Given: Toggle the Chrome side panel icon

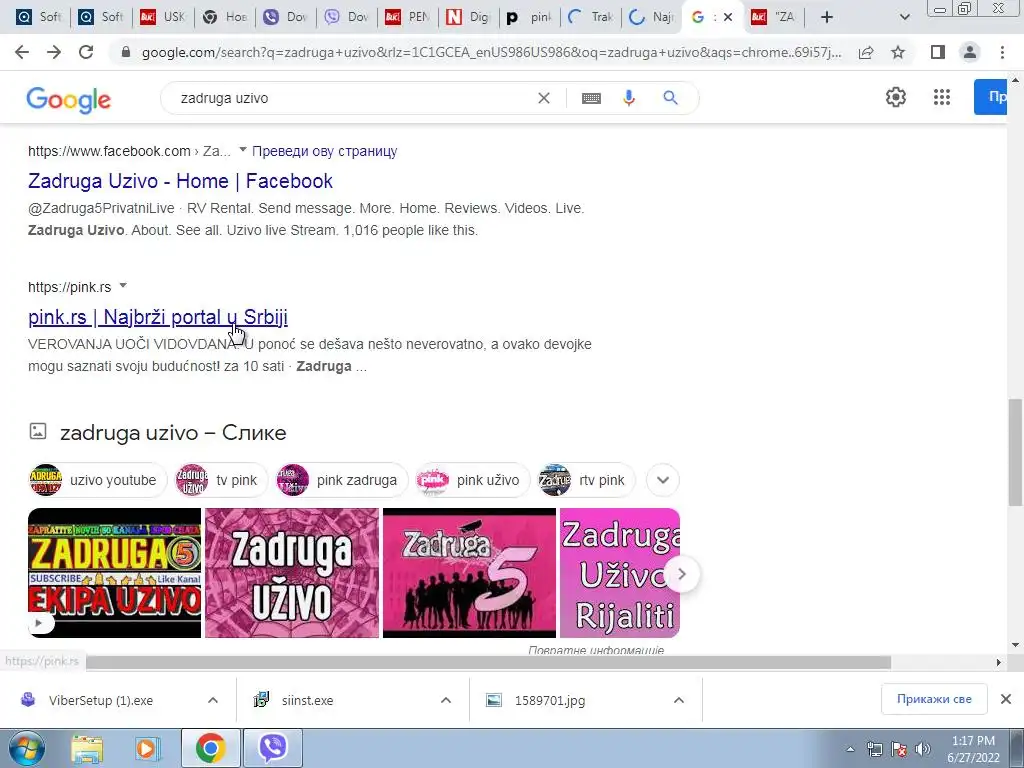Looking at the screenshot, I should 938,52.
